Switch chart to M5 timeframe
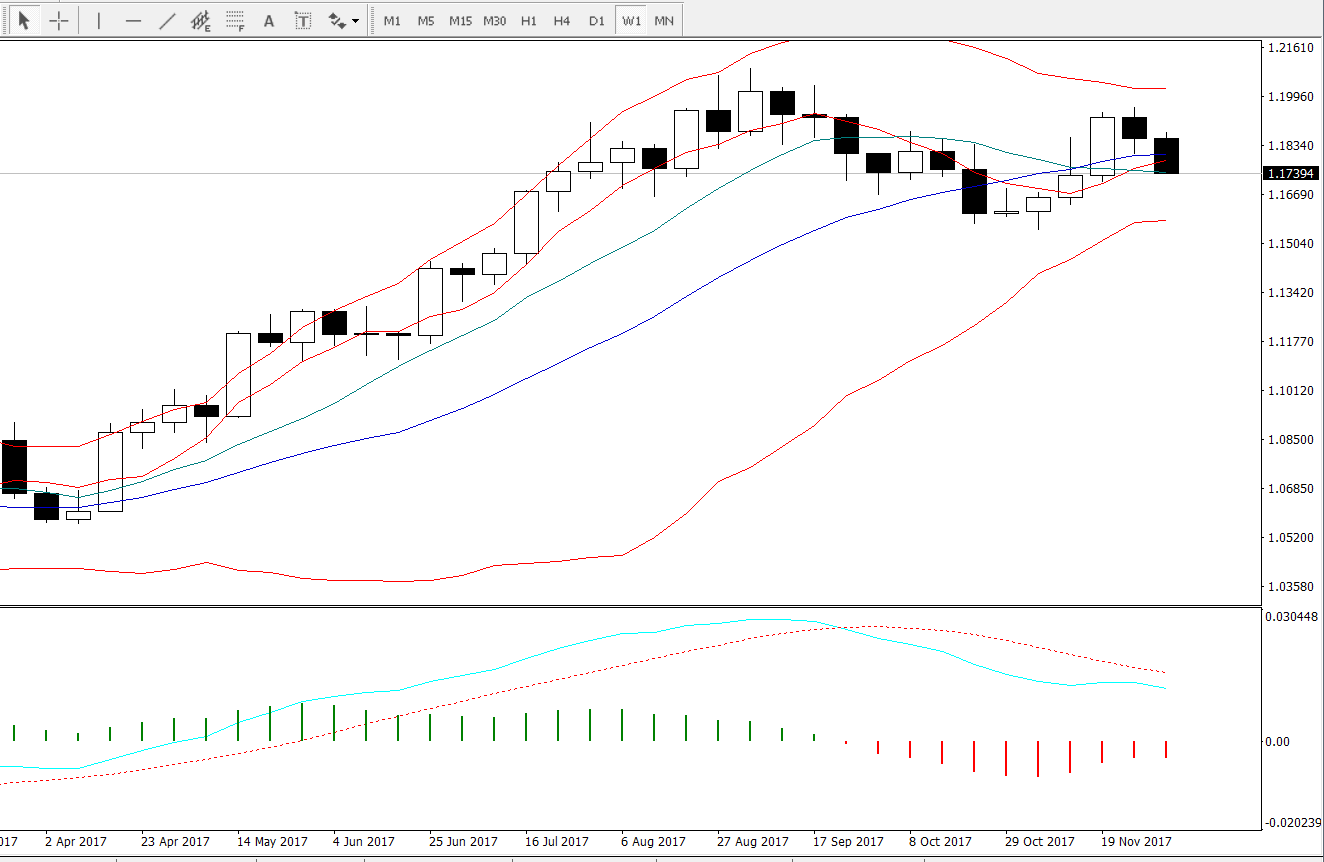 426,20
